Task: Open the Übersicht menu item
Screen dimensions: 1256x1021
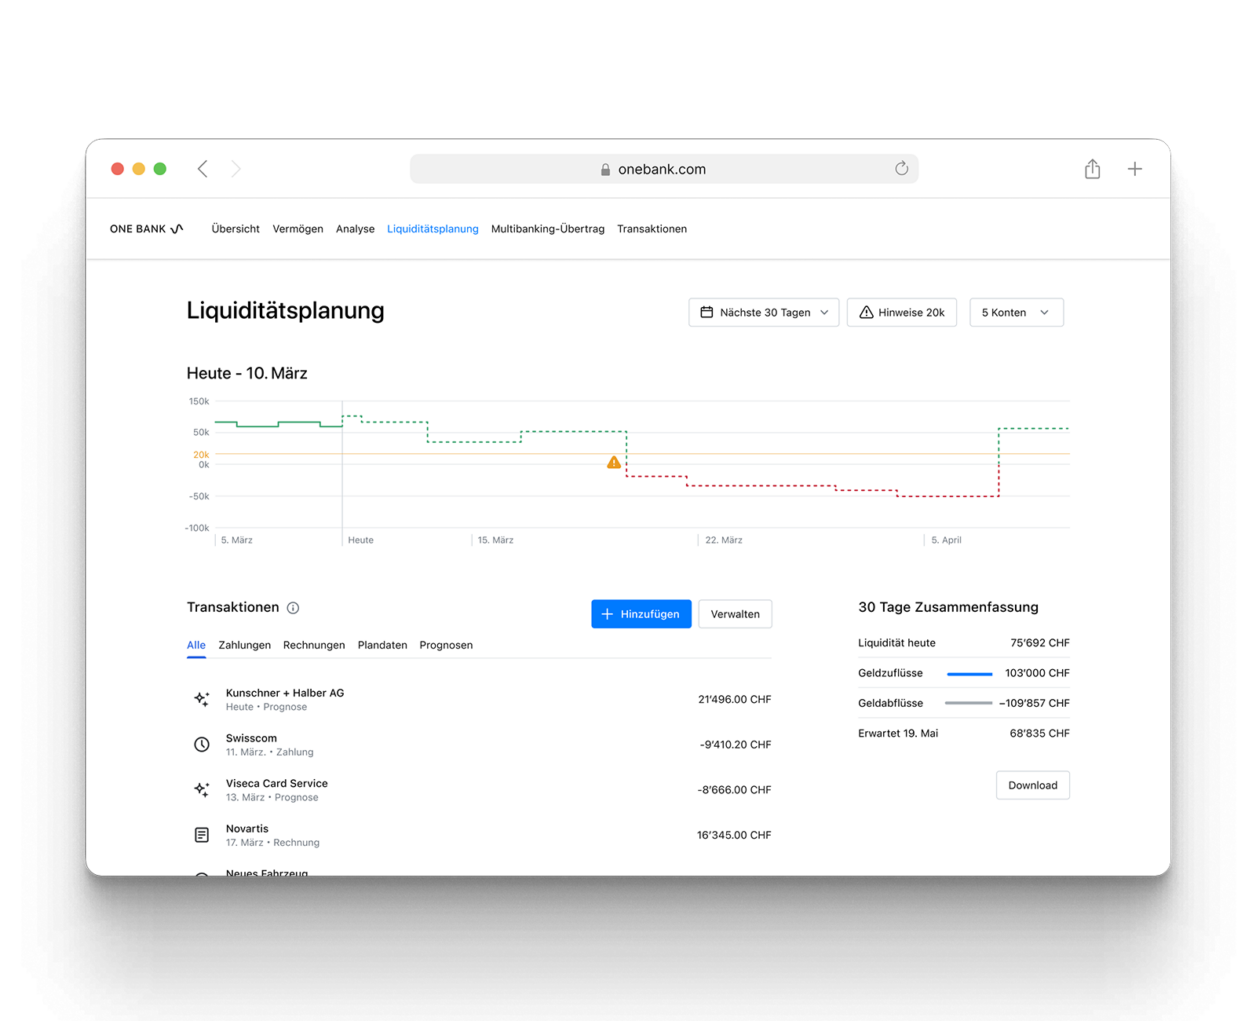Action: pos(236,229)
